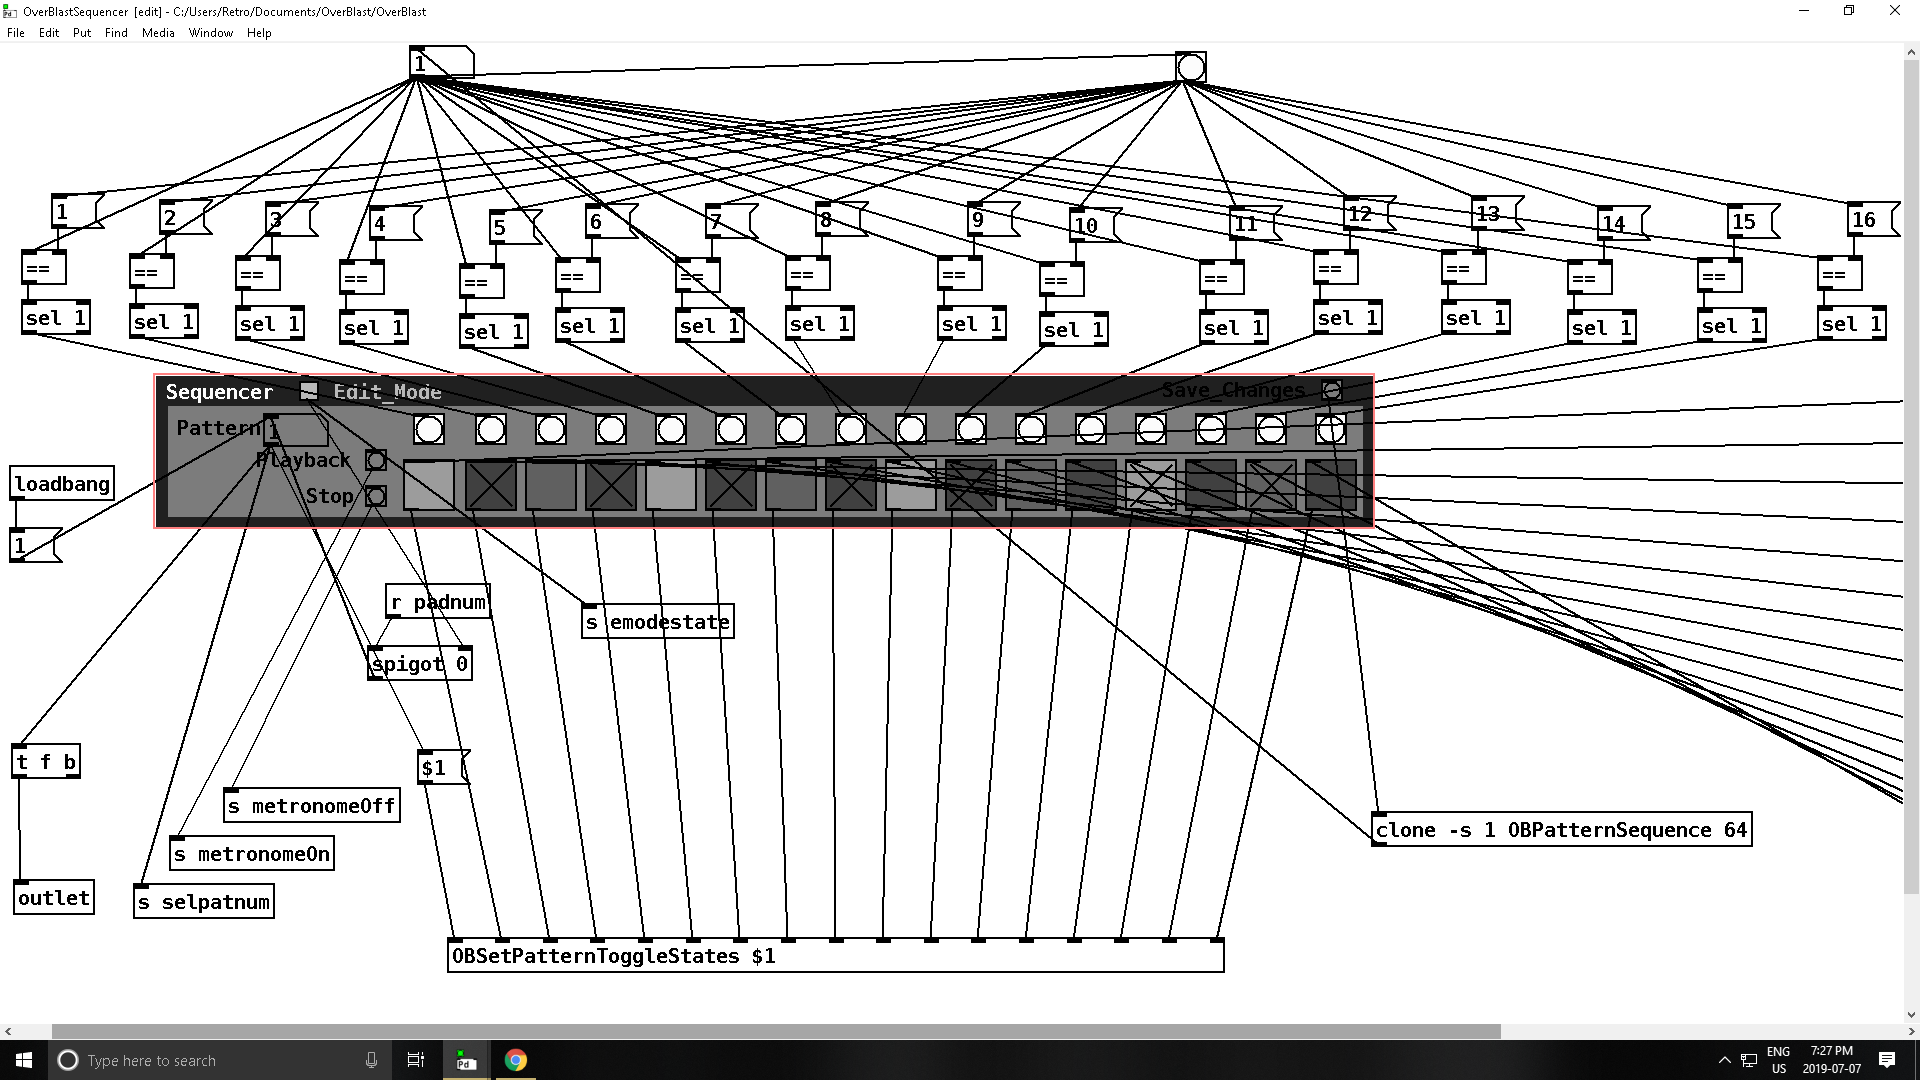The height and width of the screenshot is (1080, 1920).
Task: Click the Save_Changes bang button
Action: tap(1331, 390)
